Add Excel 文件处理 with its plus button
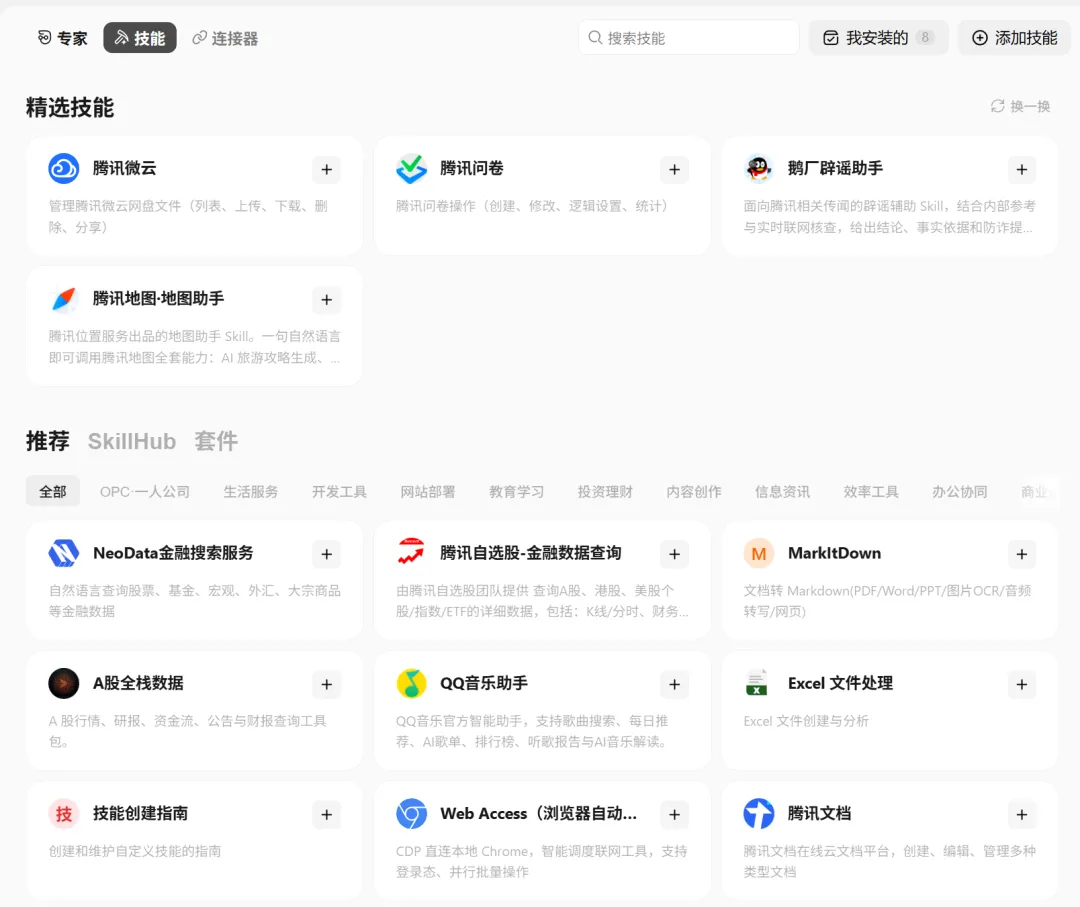Screen dimensions: 1080x907 [1021, 684]
